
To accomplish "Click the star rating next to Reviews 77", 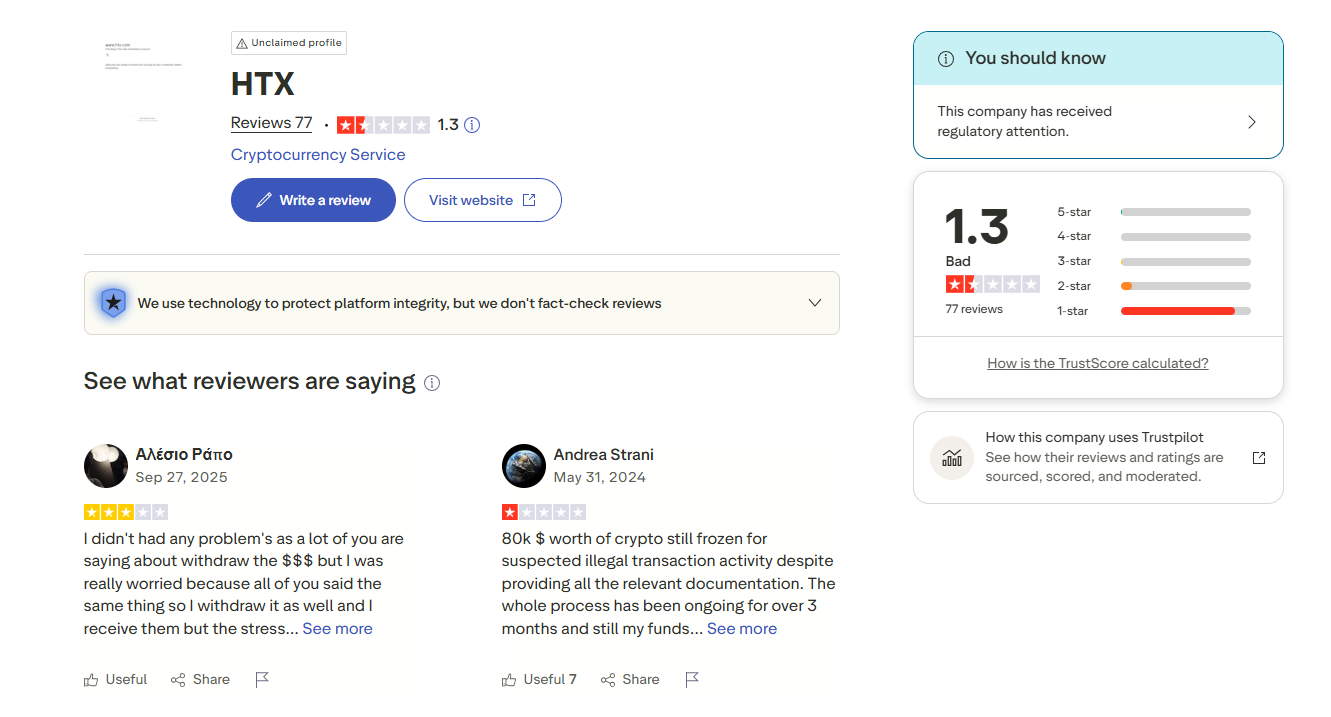I will pyautogui.click(x=383, y=125).
